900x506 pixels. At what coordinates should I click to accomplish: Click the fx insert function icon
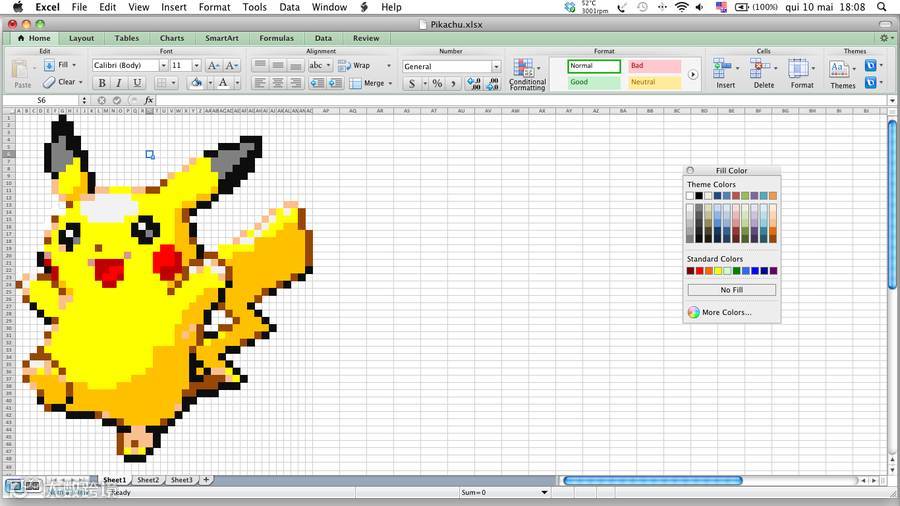[149, 100]
